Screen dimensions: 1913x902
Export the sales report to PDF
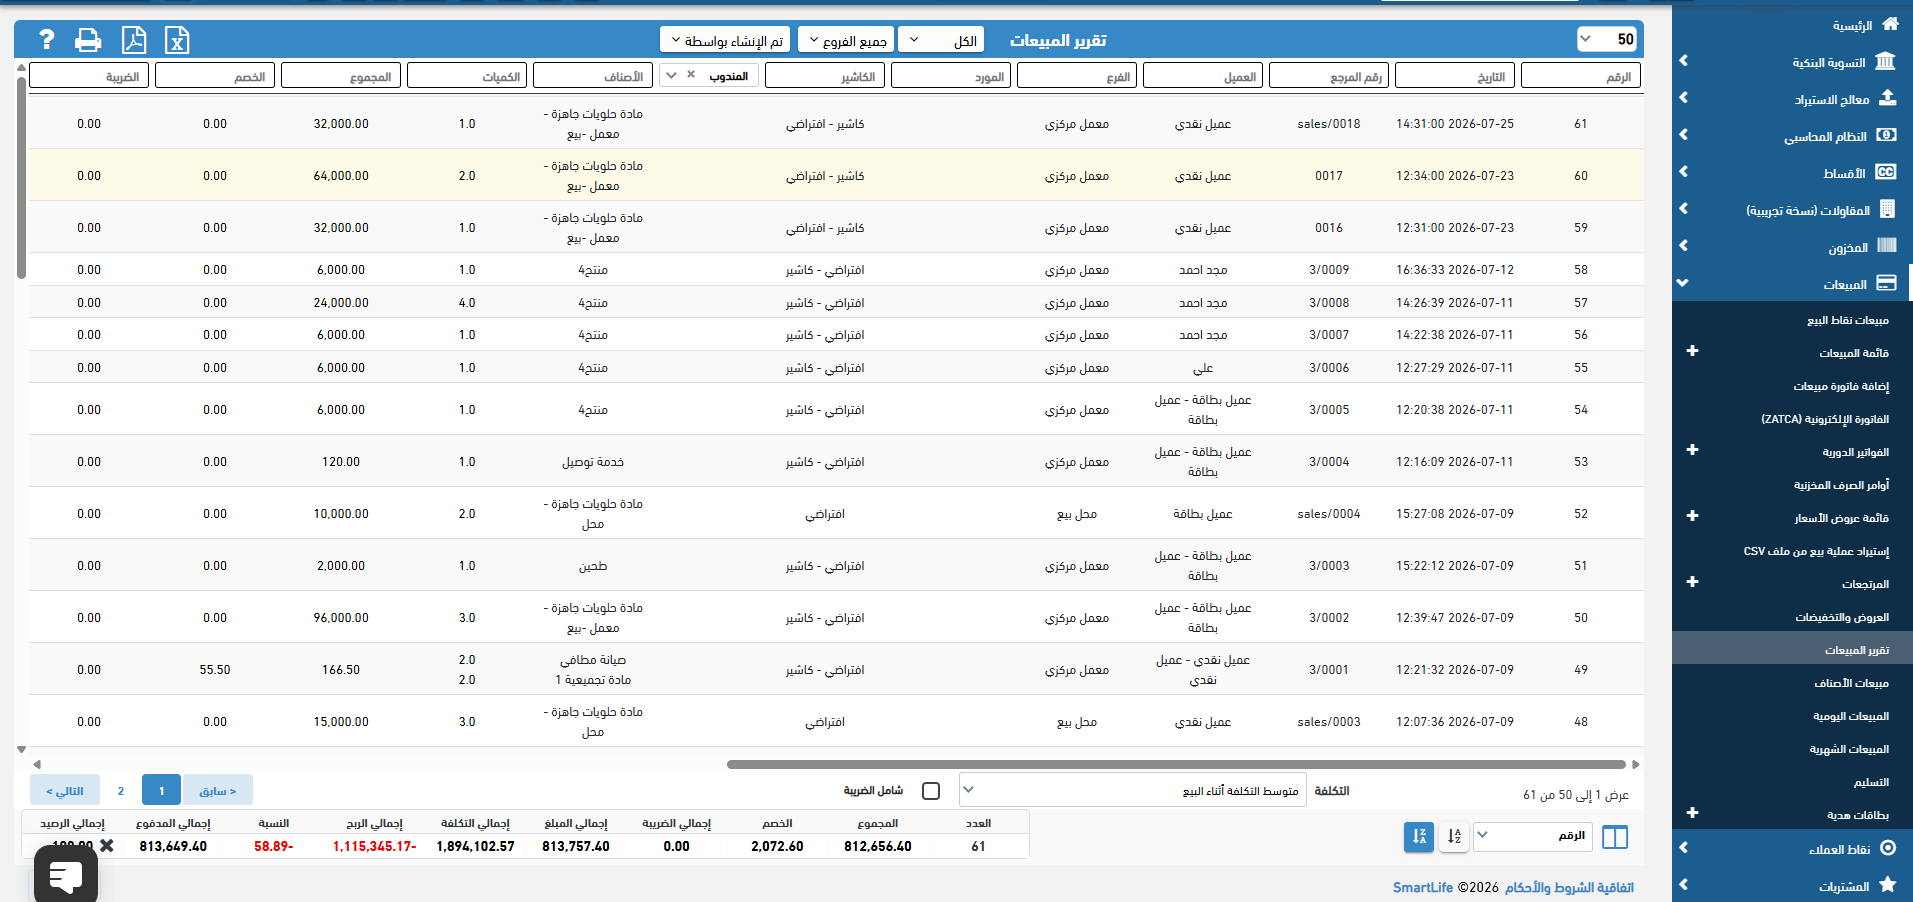click(x=133, y=40)
